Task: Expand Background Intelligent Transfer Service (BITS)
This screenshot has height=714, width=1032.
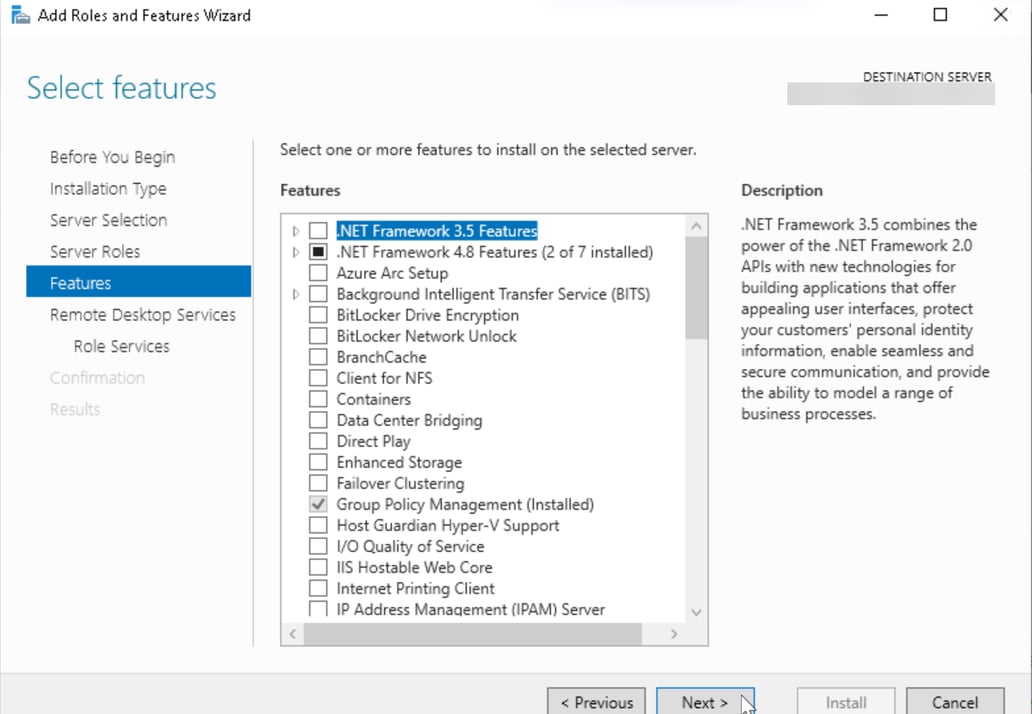Action: point(295,293)
